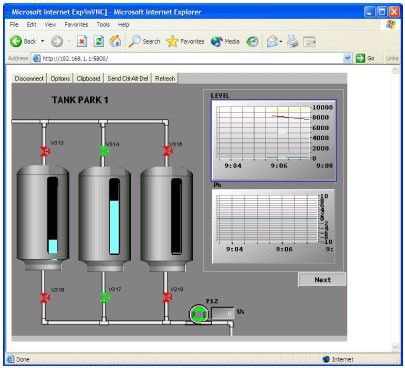Screen dimensions: 405x368
Task: Open the Media toolbar button
Action: coord(225,41)
